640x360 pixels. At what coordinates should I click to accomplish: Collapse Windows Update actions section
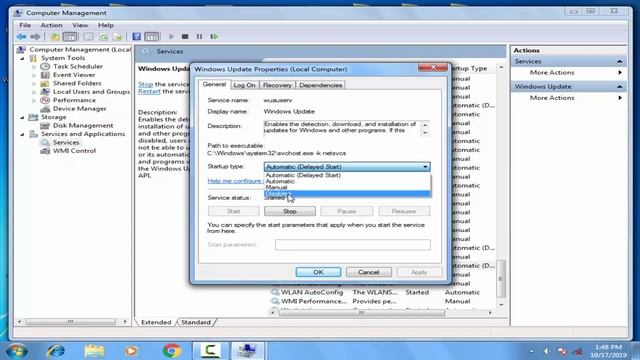620,87
